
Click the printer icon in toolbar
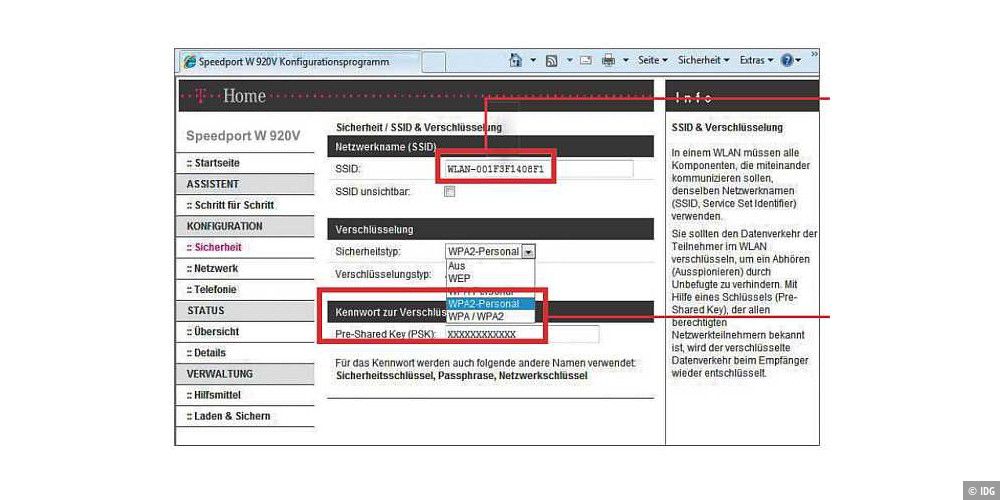point(608,61)
